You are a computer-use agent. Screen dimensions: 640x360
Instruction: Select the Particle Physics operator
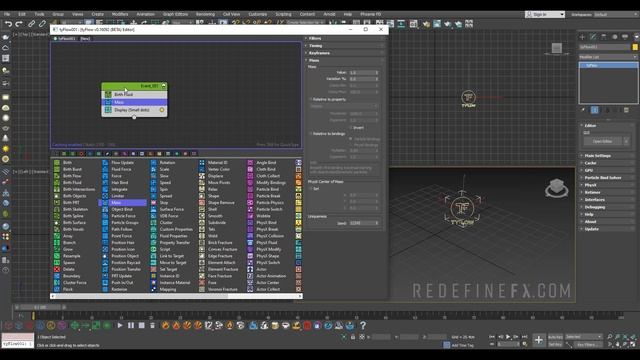click(270, 202)
